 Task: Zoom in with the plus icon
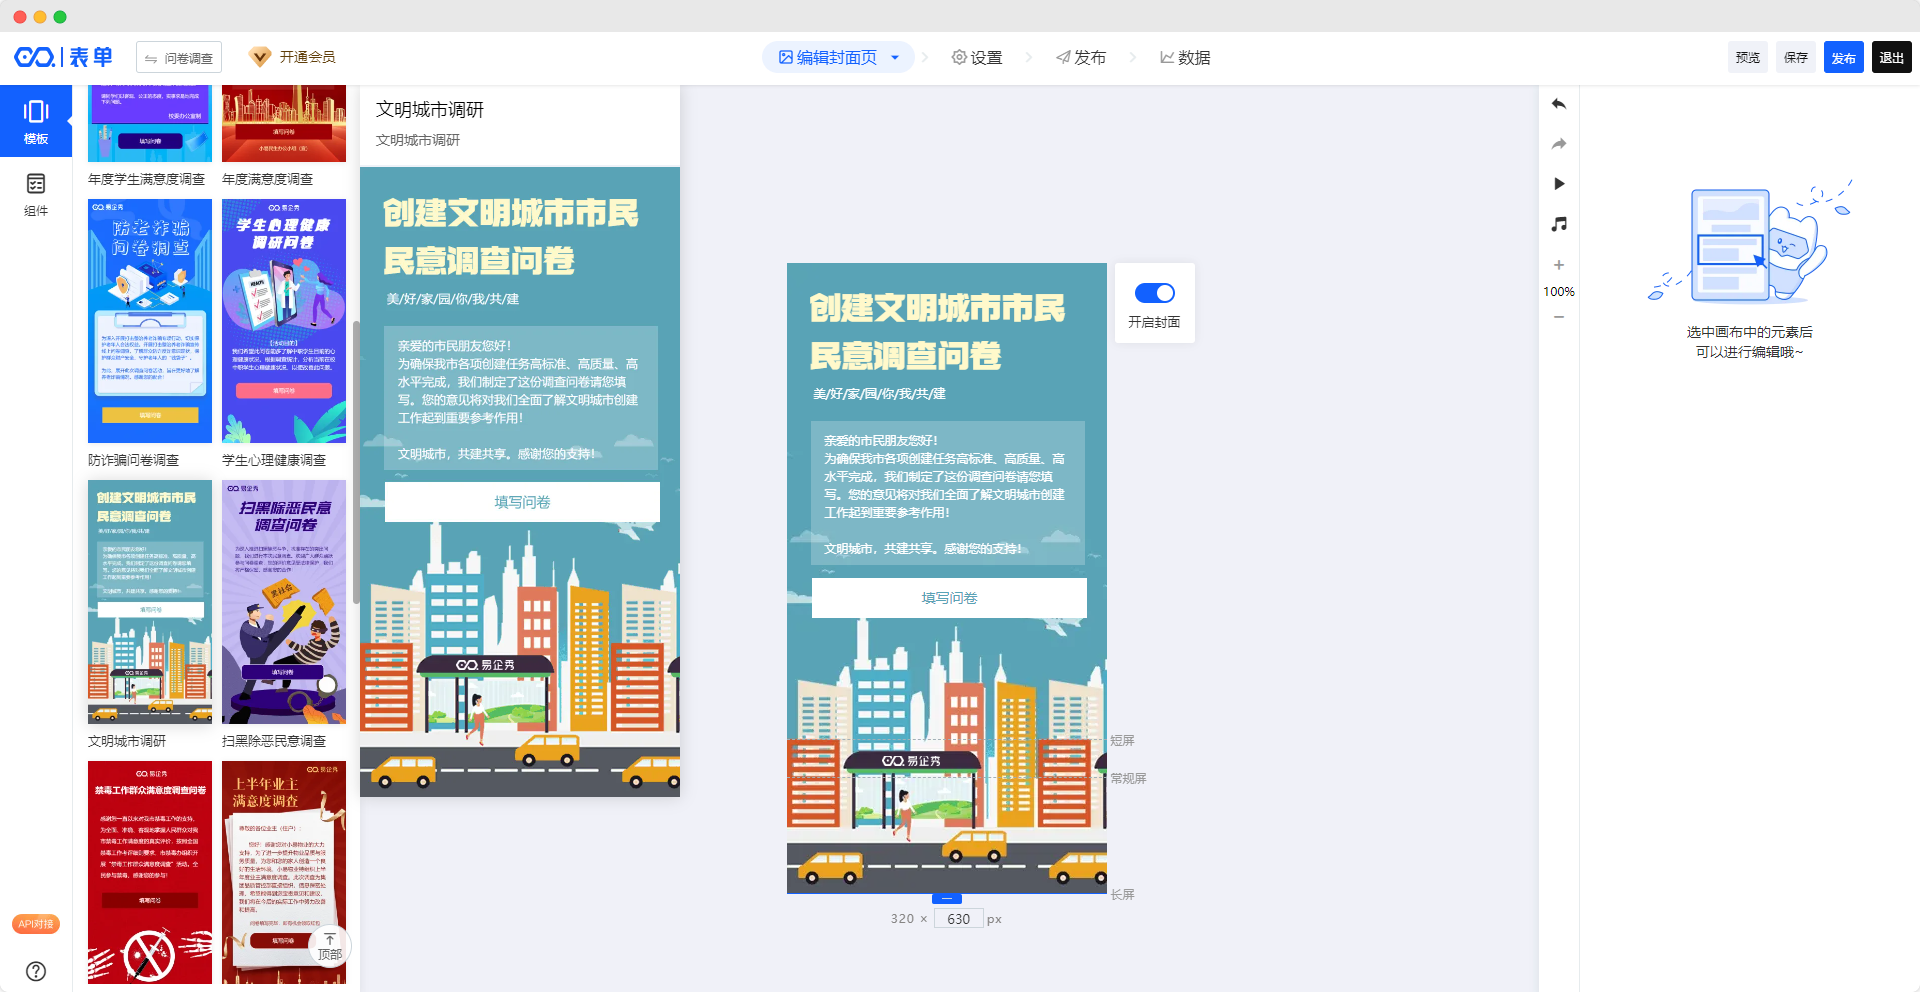point(1559,265)
